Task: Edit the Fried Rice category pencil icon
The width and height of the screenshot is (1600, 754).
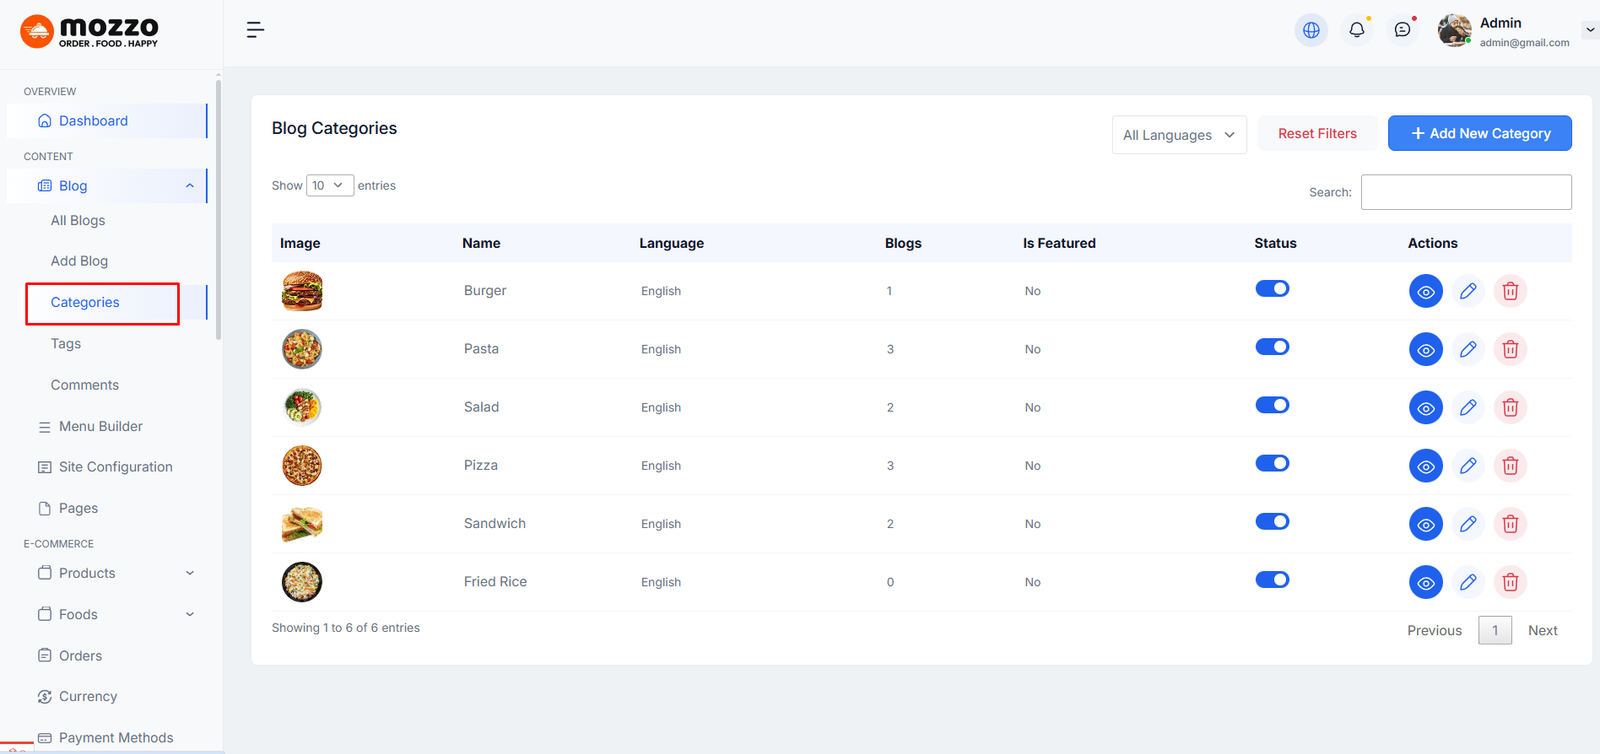Action: [1468, 582]
